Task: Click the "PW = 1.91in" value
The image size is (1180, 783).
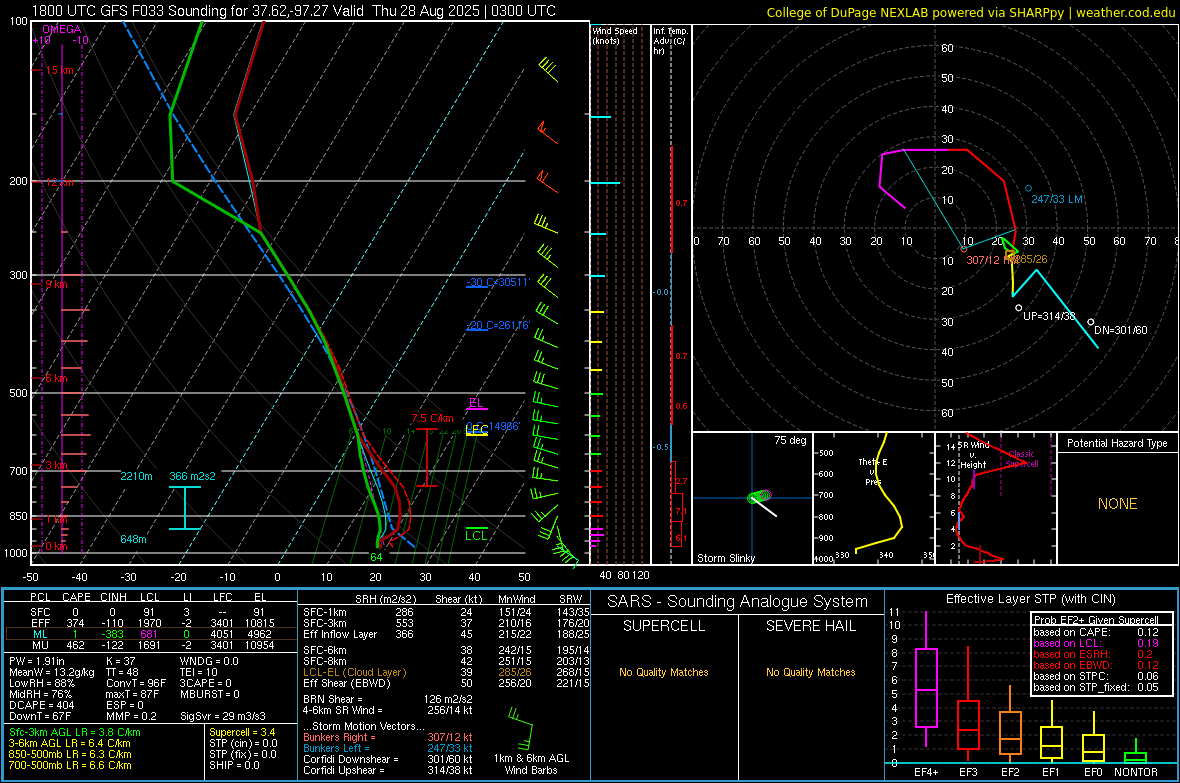Action: point(37,661)
